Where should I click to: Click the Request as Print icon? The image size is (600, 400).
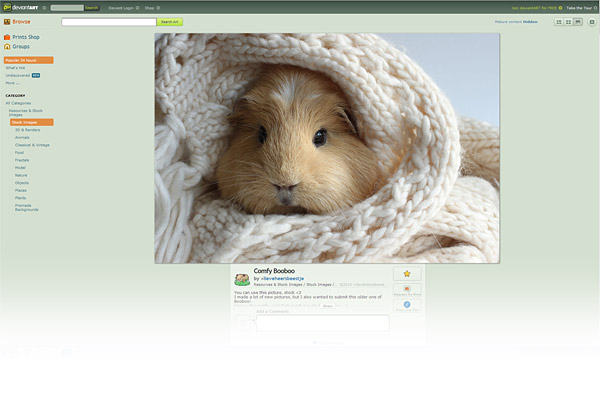coord(407,289)
